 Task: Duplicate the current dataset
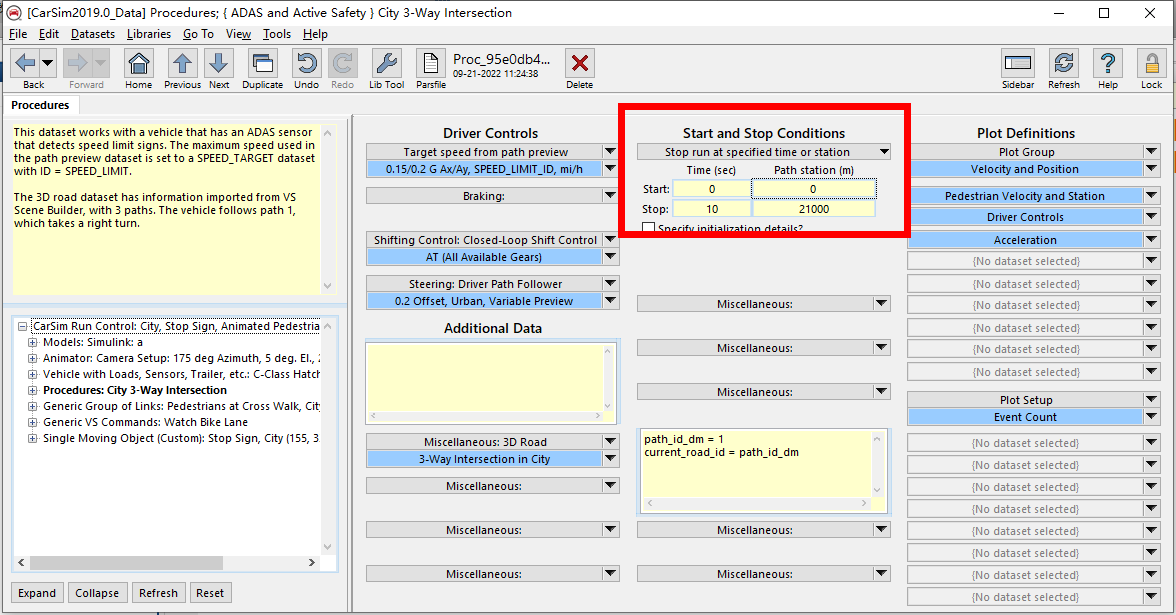coord(262,63)
